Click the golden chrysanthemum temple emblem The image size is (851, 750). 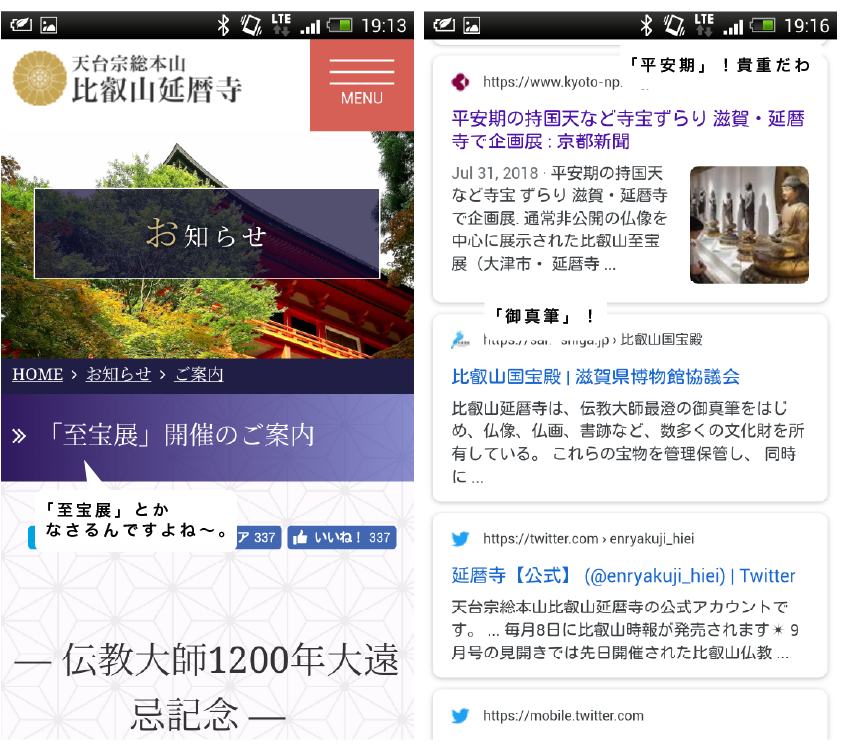(40, 78)
